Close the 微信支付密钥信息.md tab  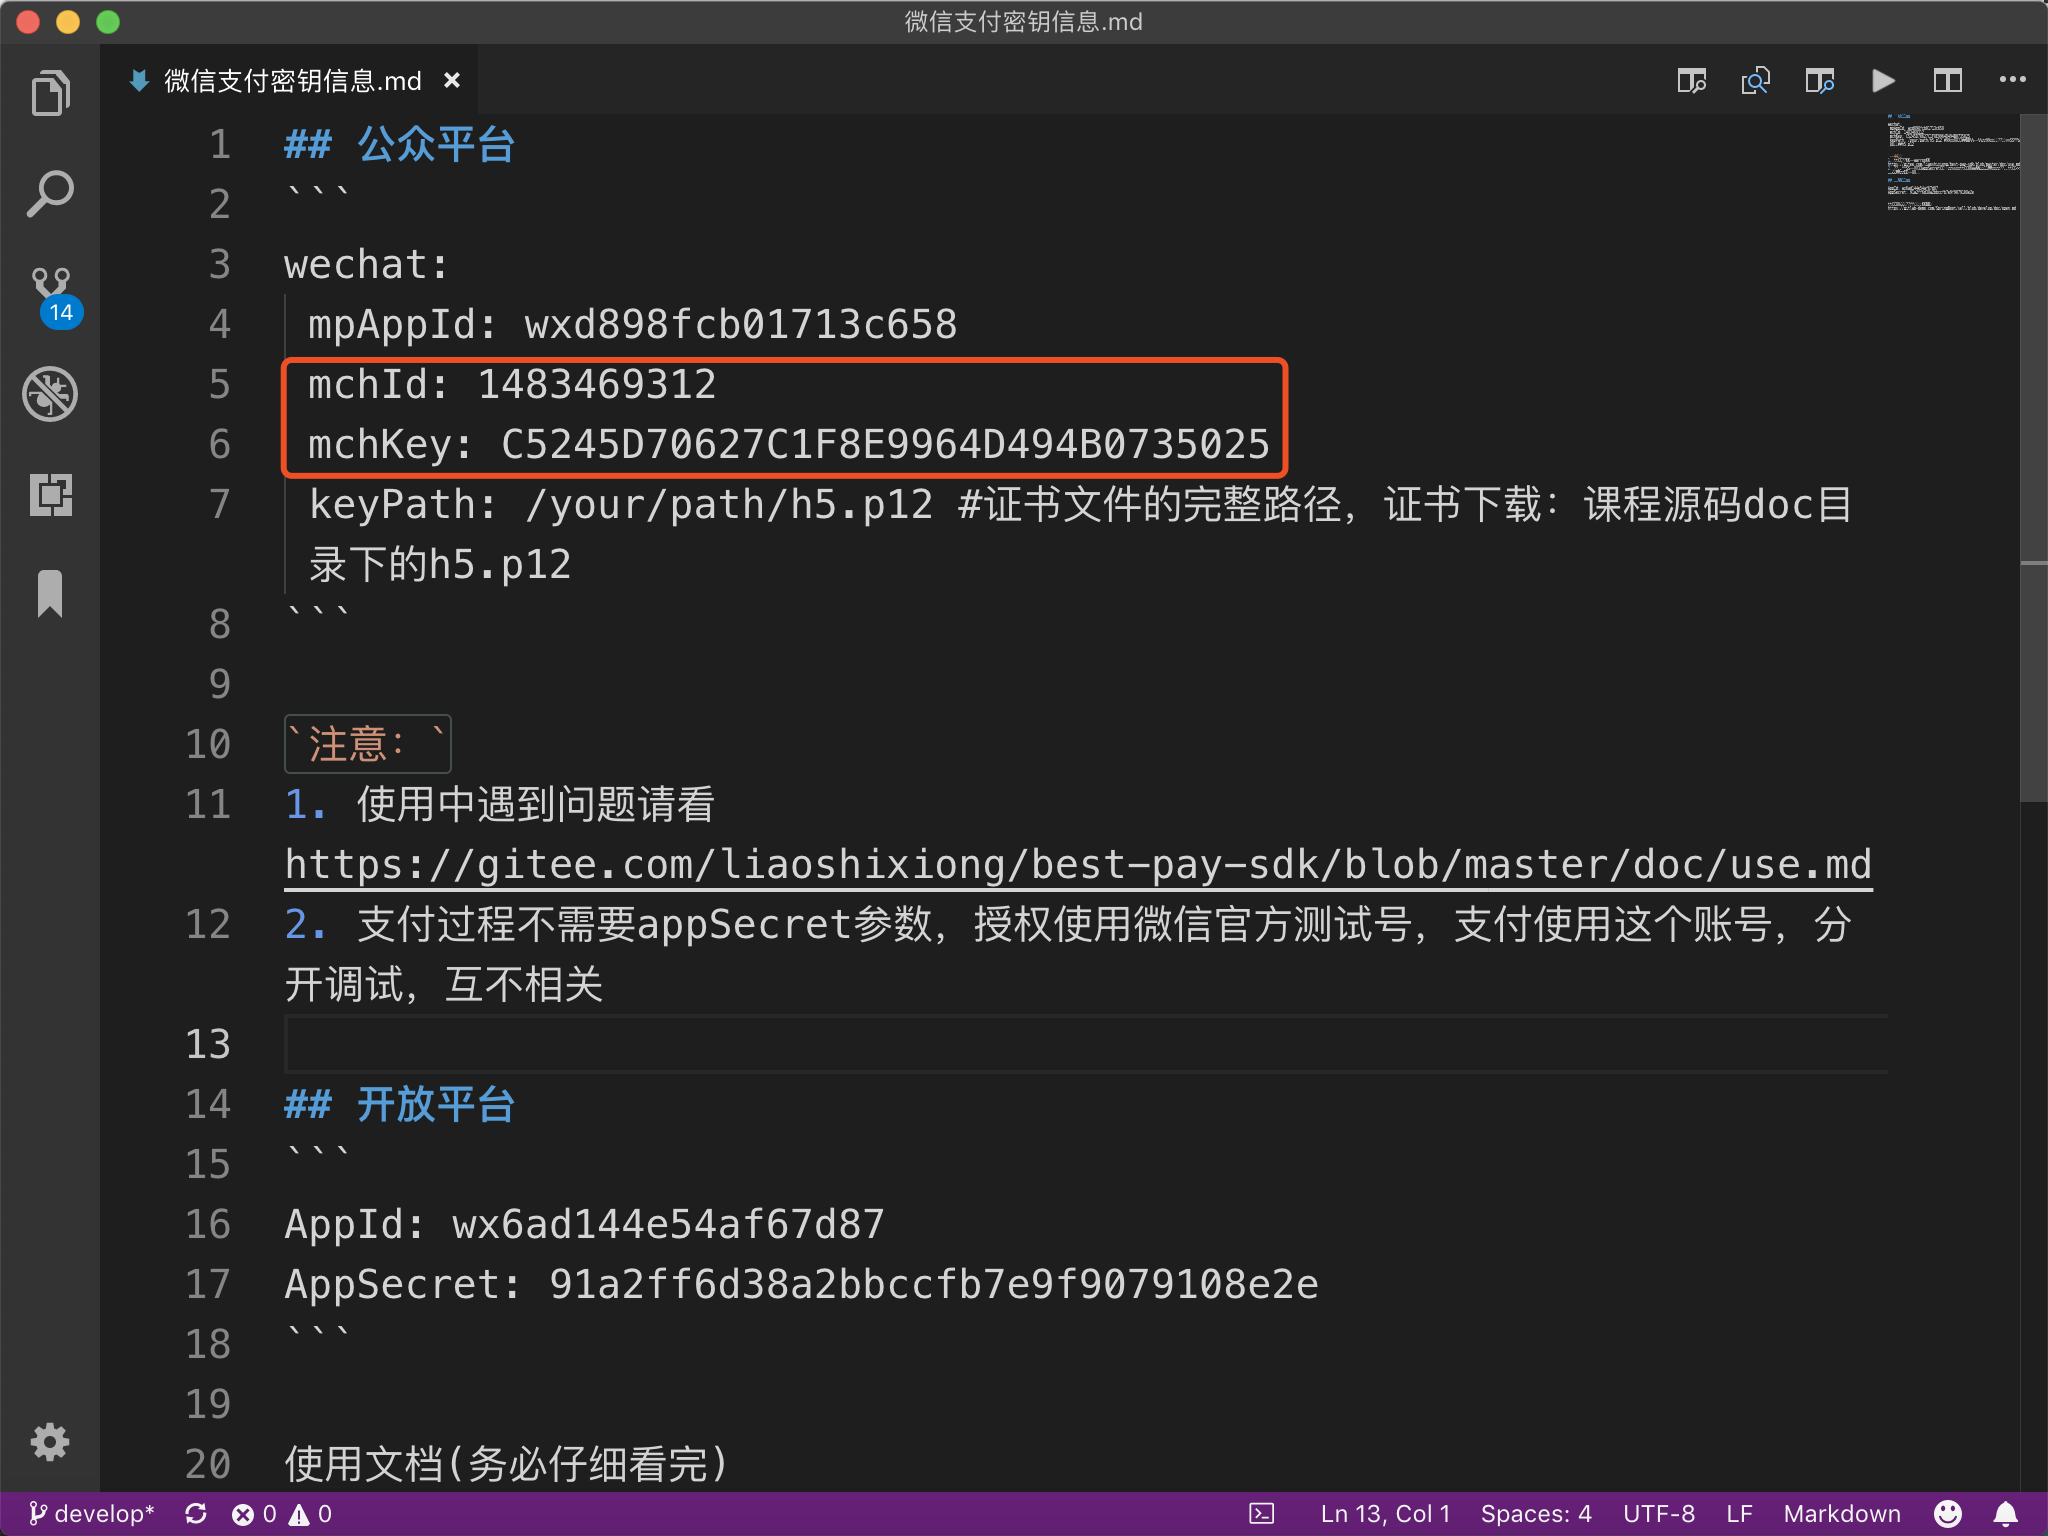pos(452,80)
